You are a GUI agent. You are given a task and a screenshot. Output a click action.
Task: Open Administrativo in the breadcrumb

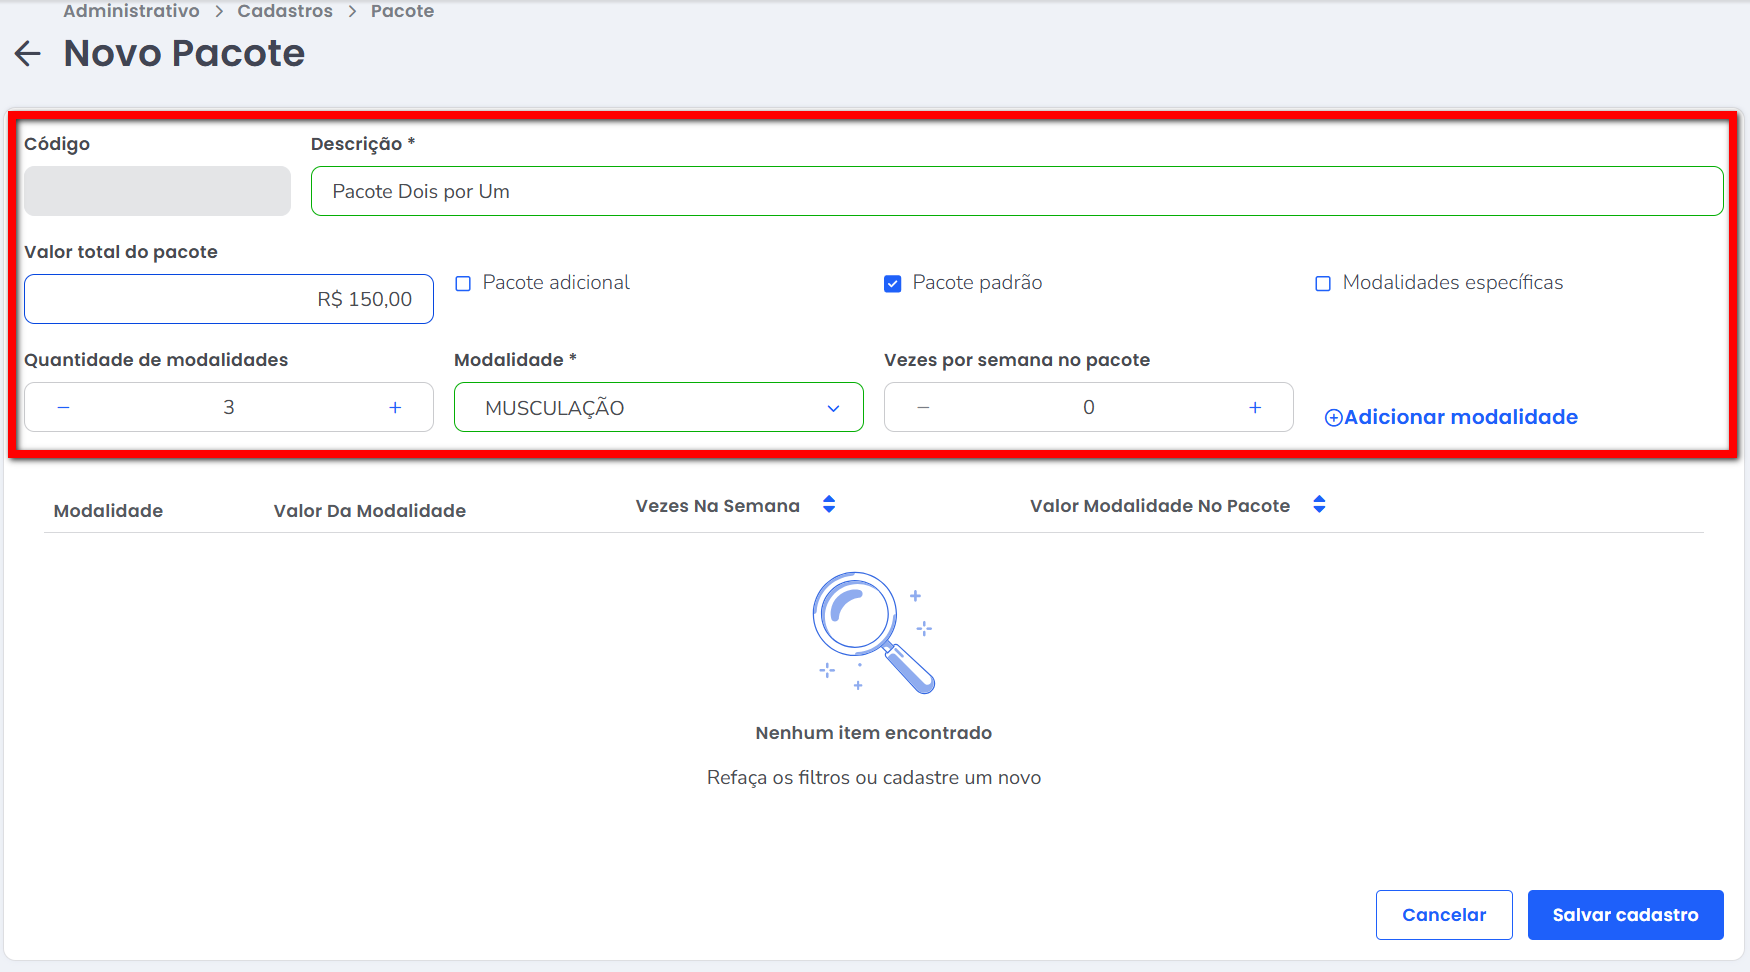click(x=131, y=11)
